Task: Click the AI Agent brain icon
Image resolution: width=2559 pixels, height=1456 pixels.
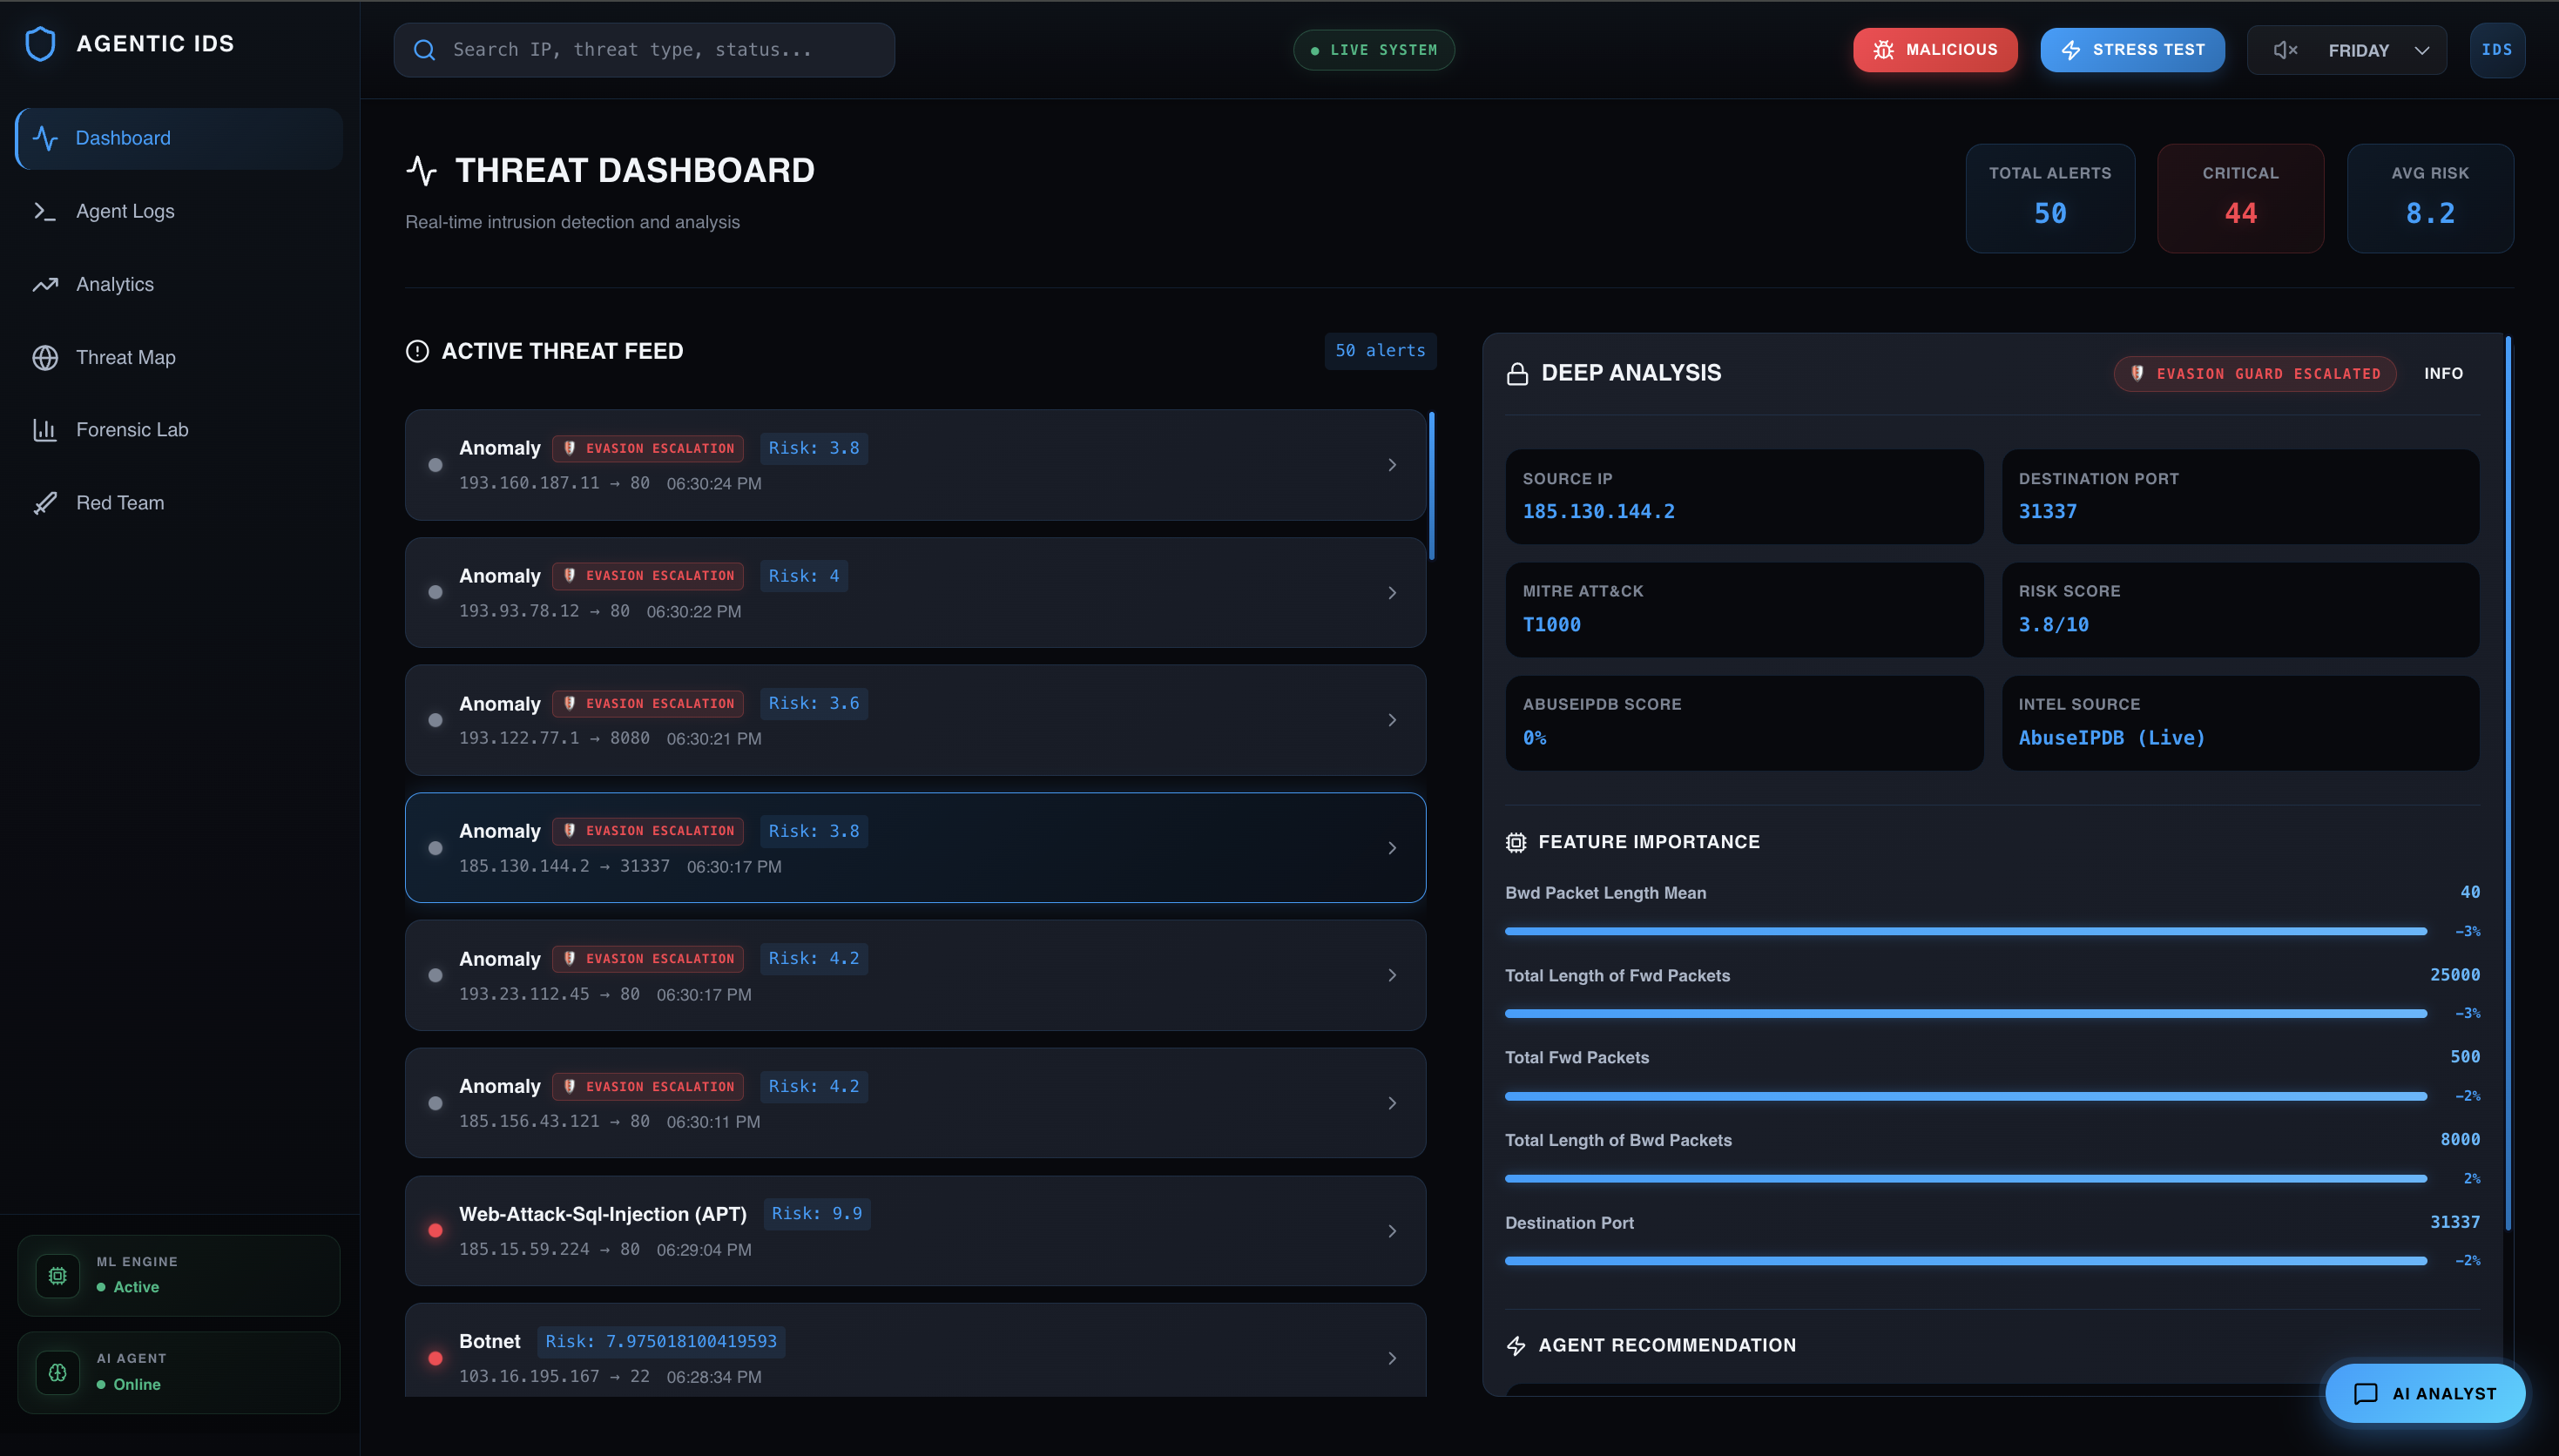Action: (x=58, y=1372)
